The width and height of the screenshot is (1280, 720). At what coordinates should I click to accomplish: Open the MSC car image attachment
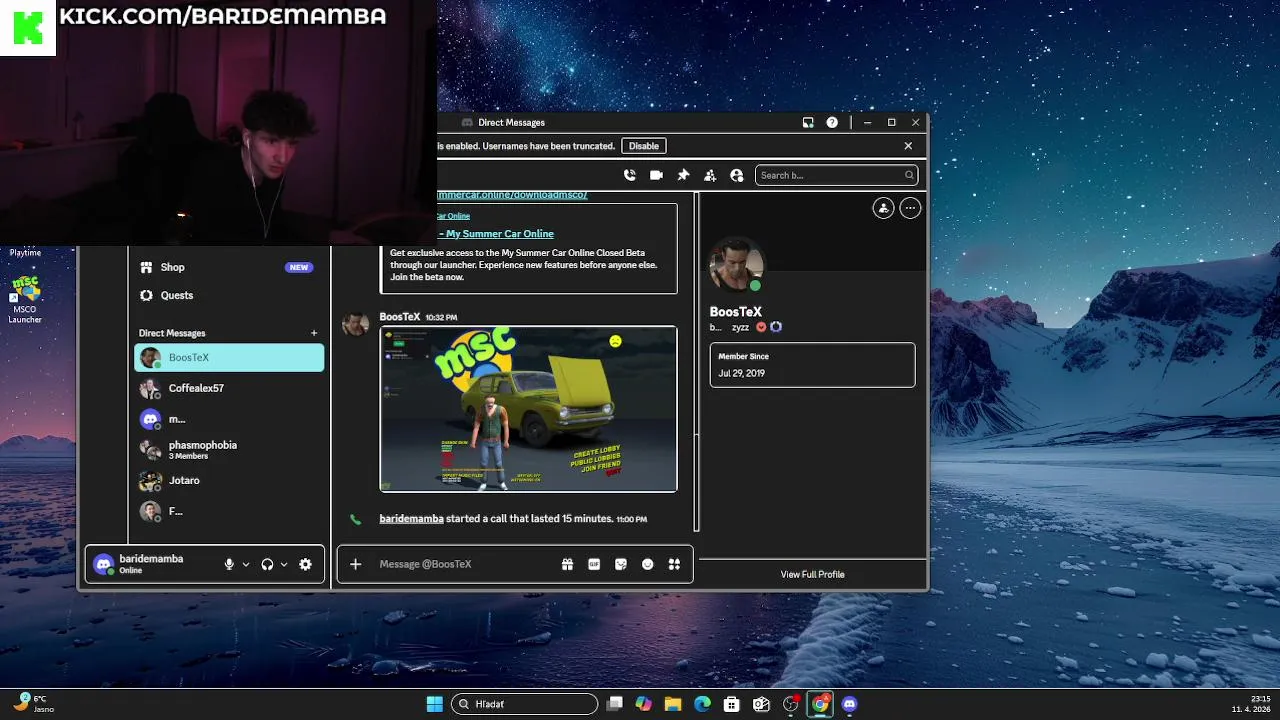528,409
